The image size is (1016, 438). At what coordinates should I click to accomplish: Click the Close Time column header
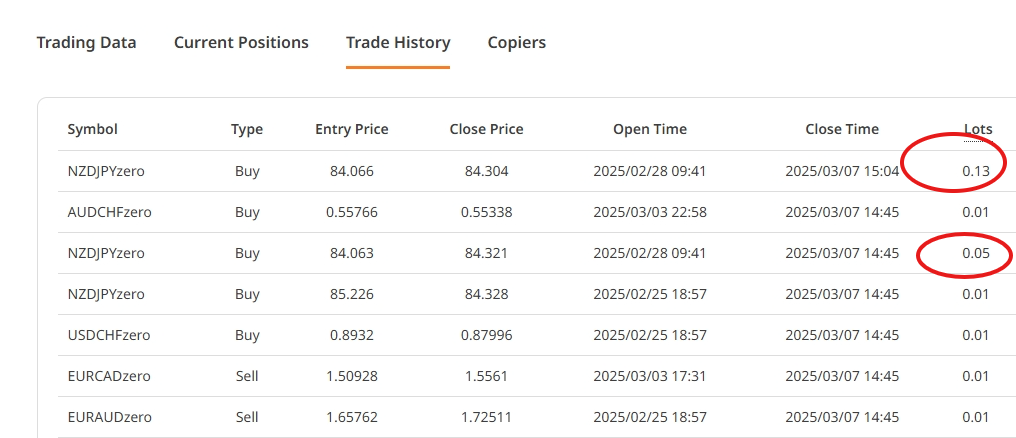tap(842, 129)
